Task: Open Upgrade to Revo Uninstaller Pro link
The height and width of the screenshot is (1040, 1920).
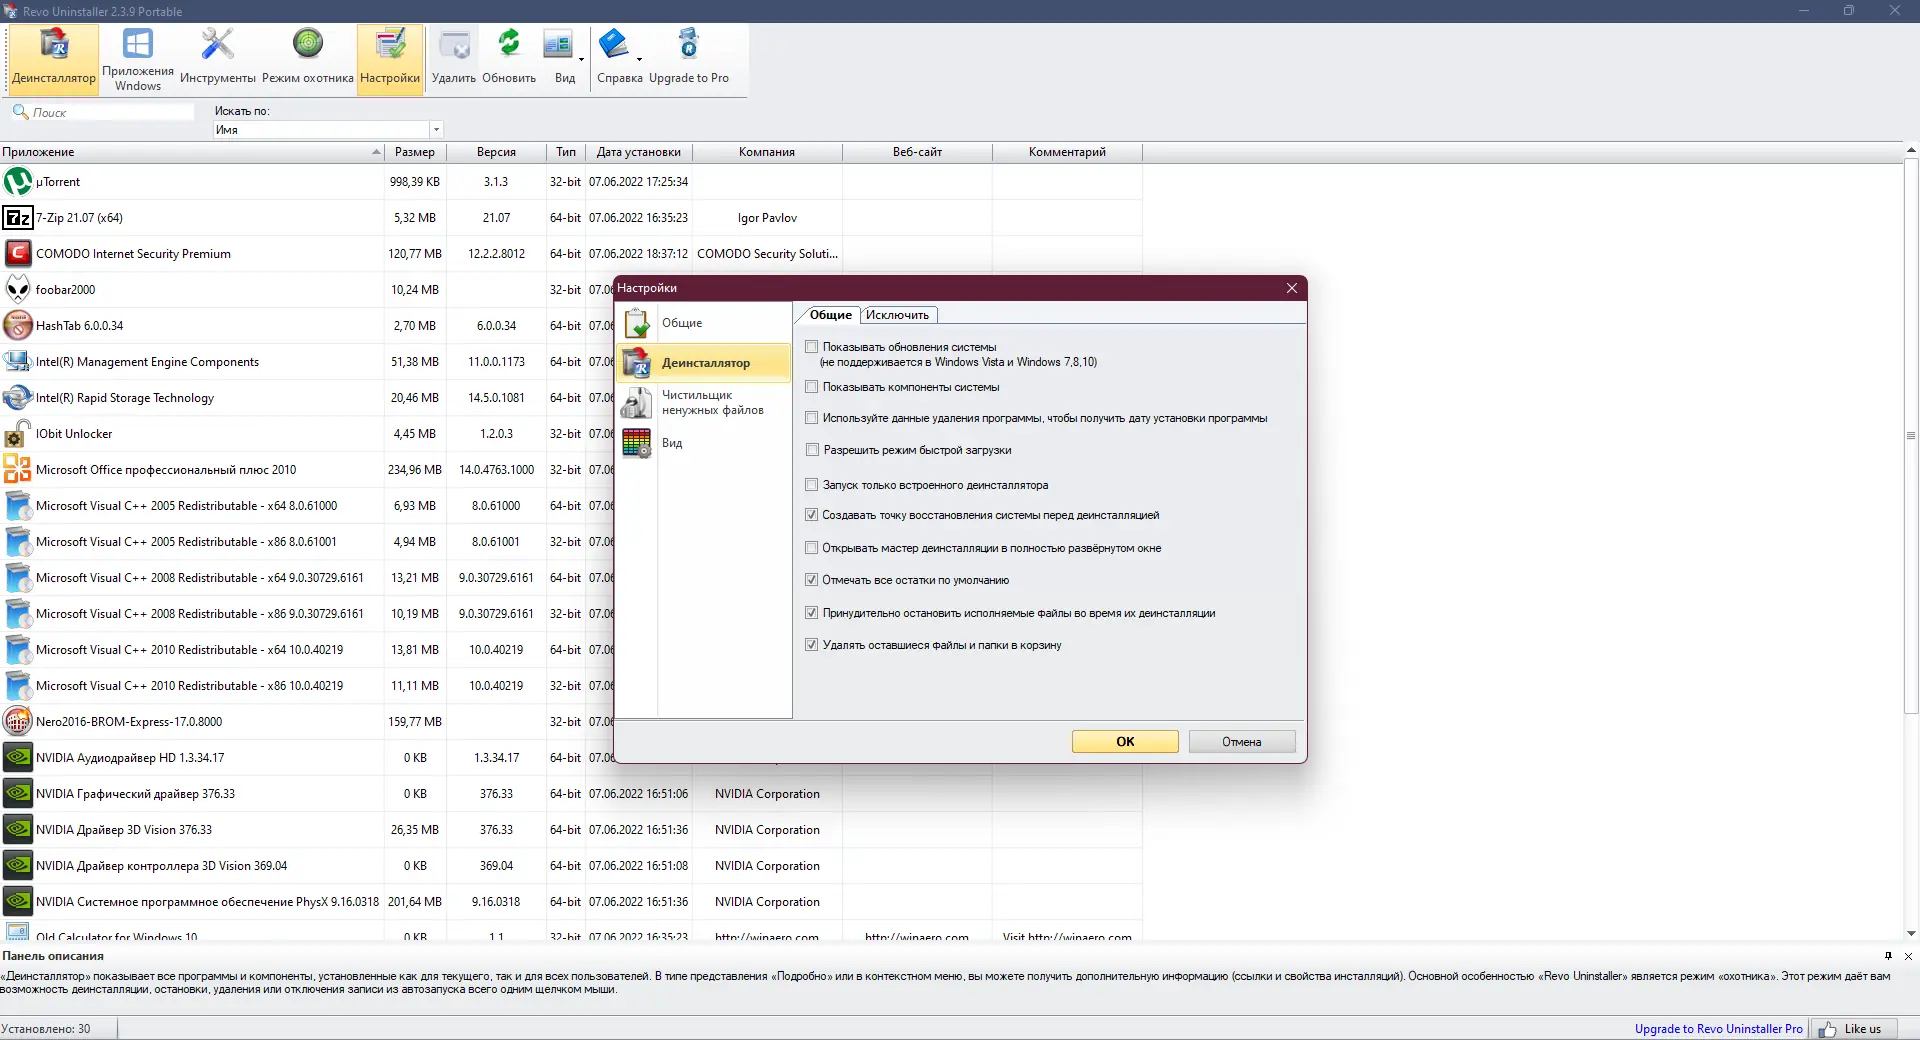Action: (x=1718, y=1029)
